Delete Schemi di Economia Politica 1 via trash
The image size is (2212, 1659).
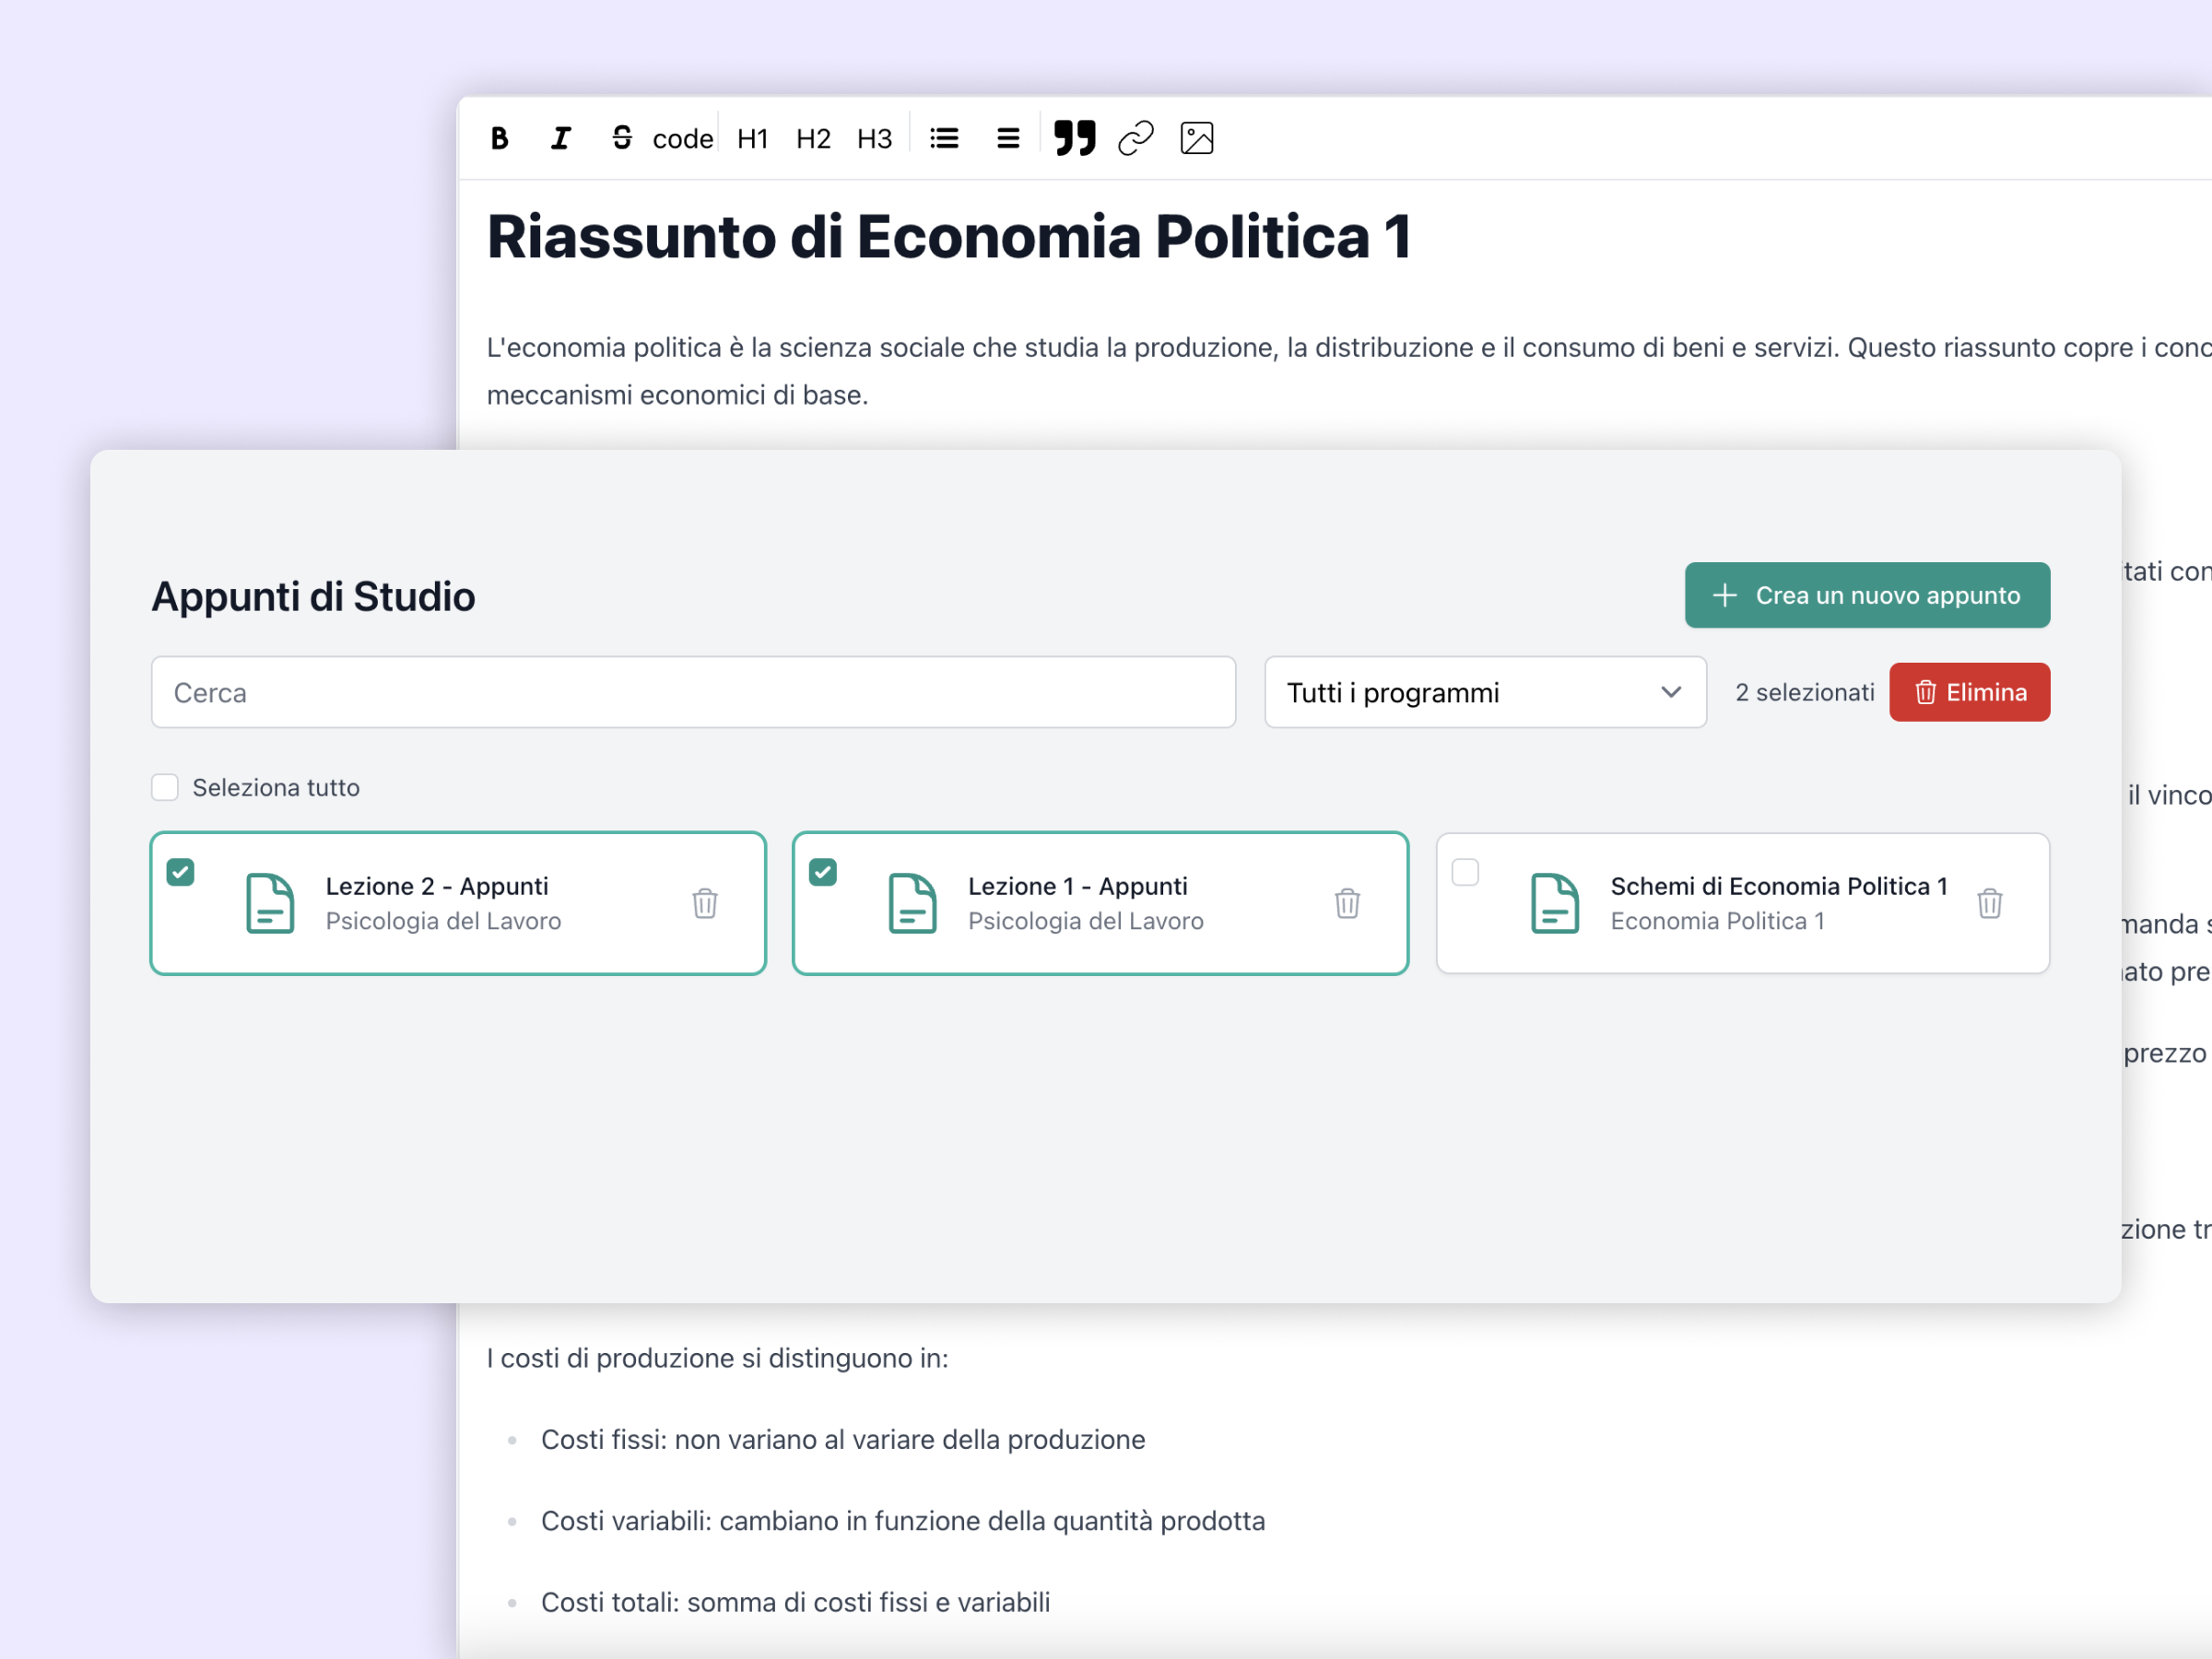click(1990, 903)
